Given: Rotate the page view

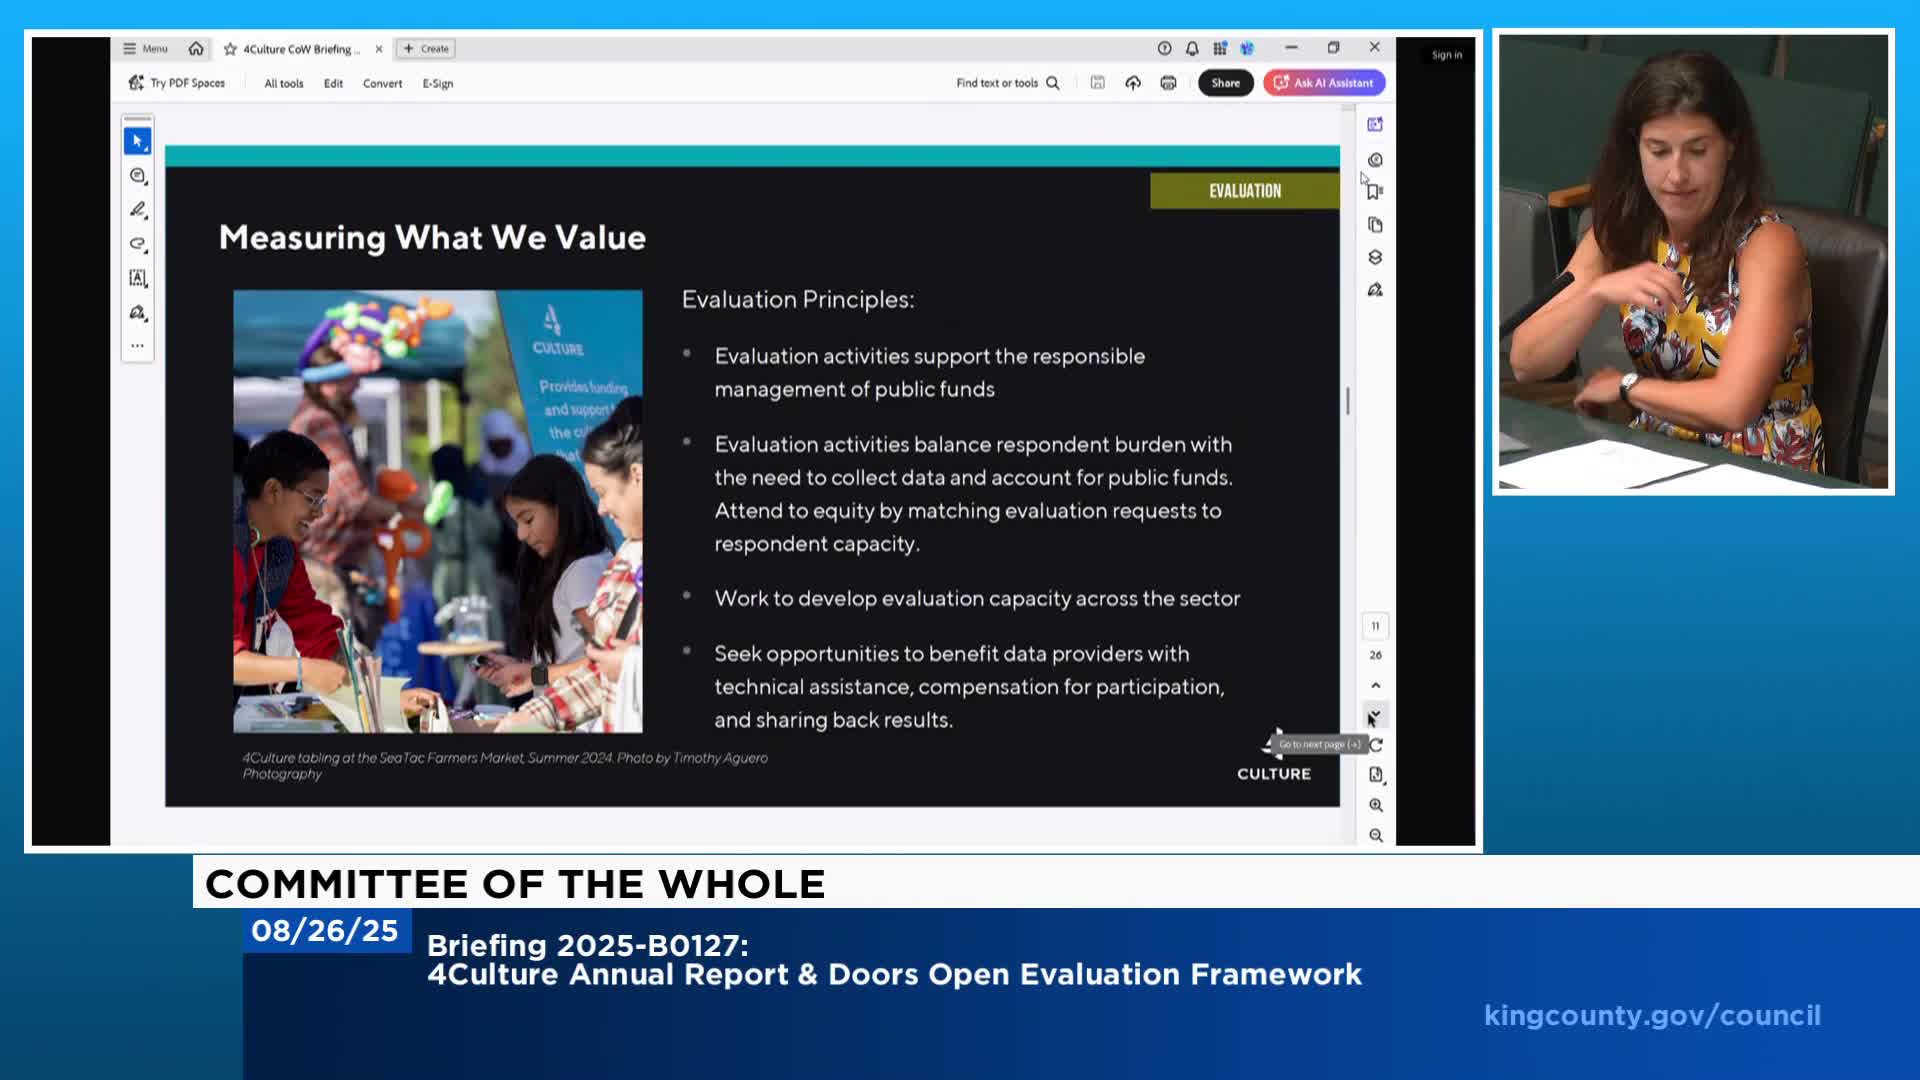Looking at the screenshot, I should (x=1378, y=745).
